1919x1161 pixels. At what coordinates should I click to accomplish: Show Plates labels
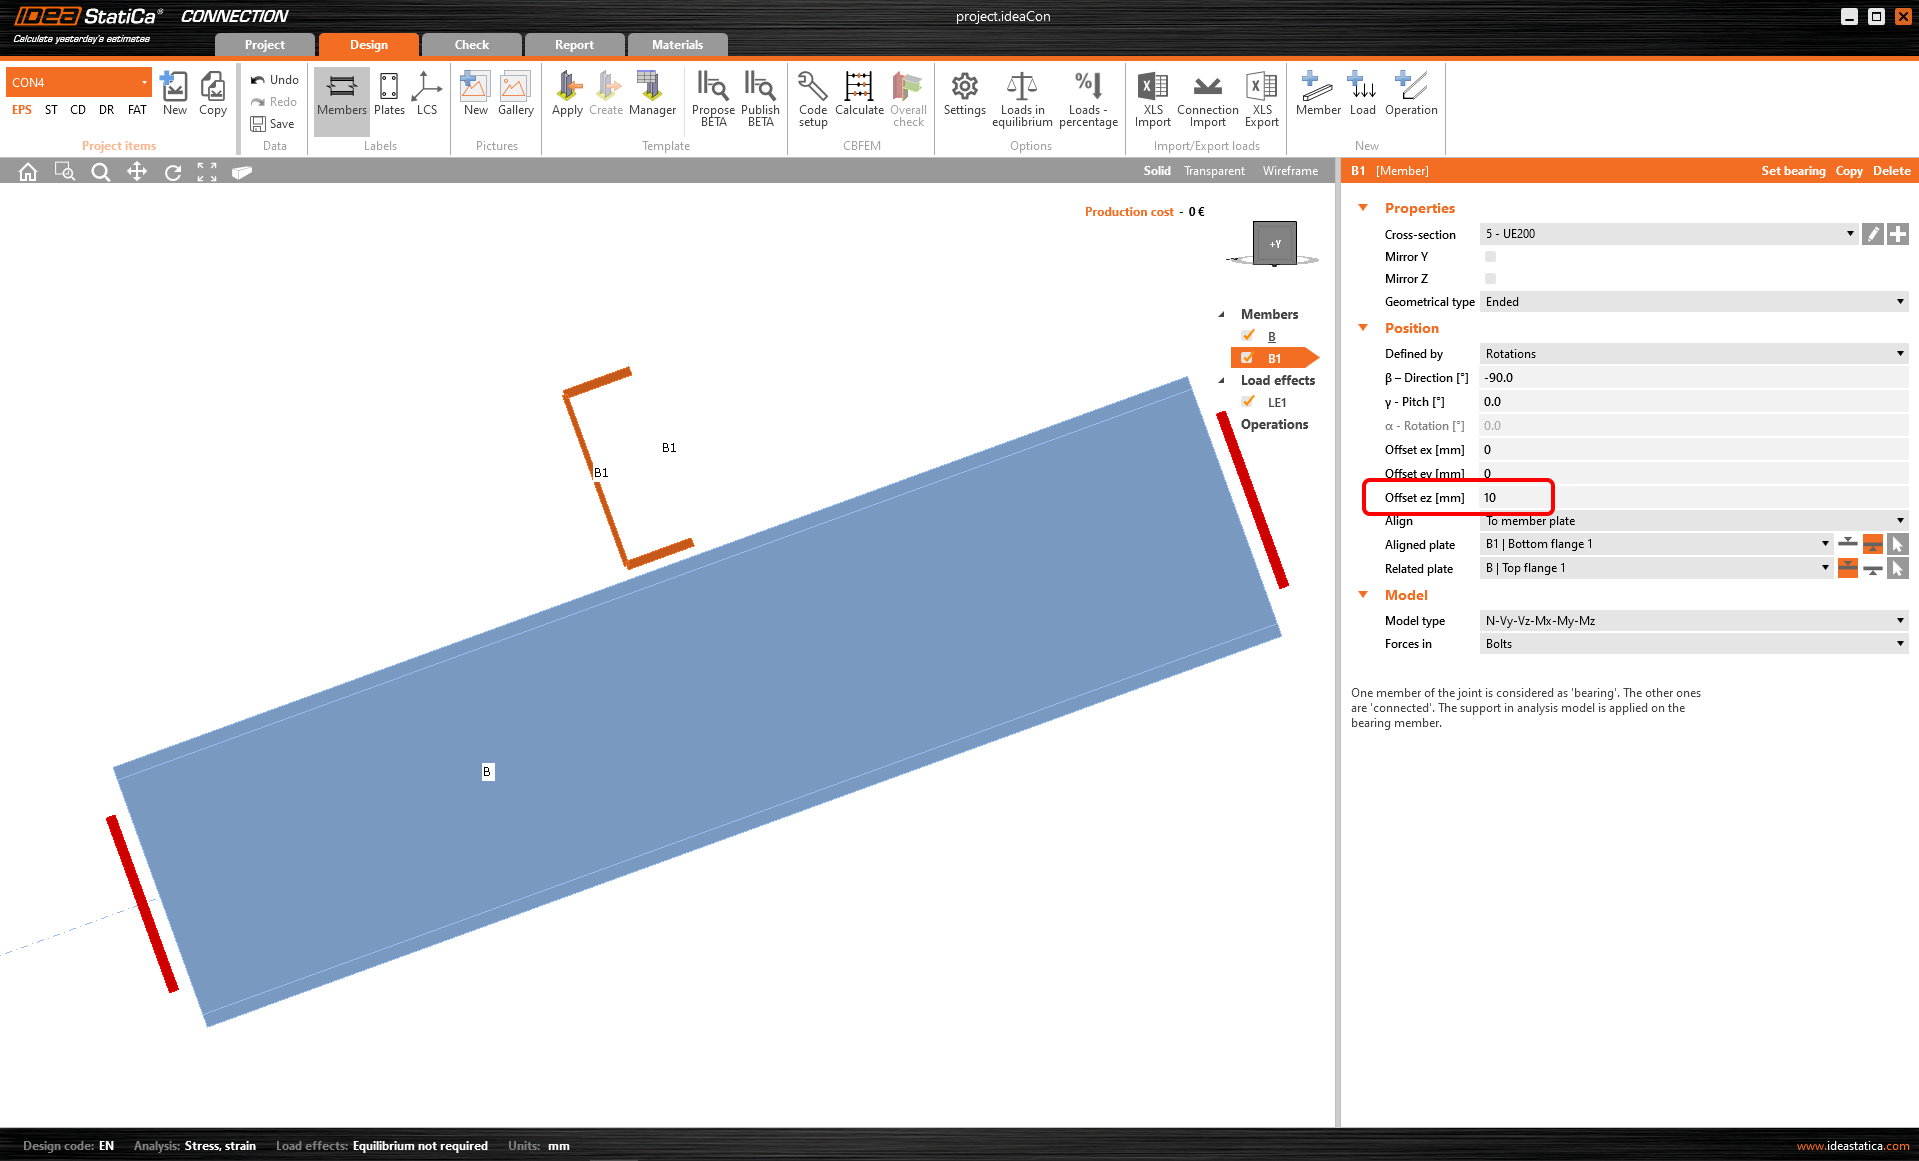click(389, 94)
